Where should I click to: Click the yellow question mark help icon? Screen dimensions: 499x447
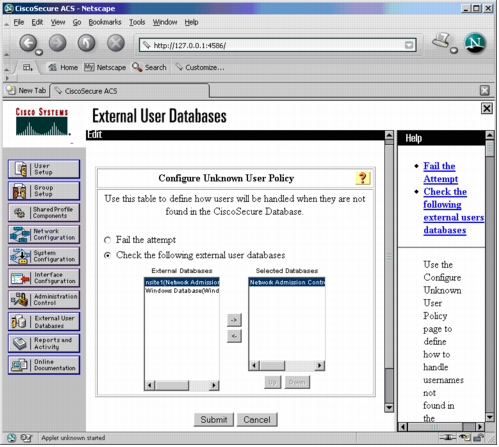click(x=363, y=179)
